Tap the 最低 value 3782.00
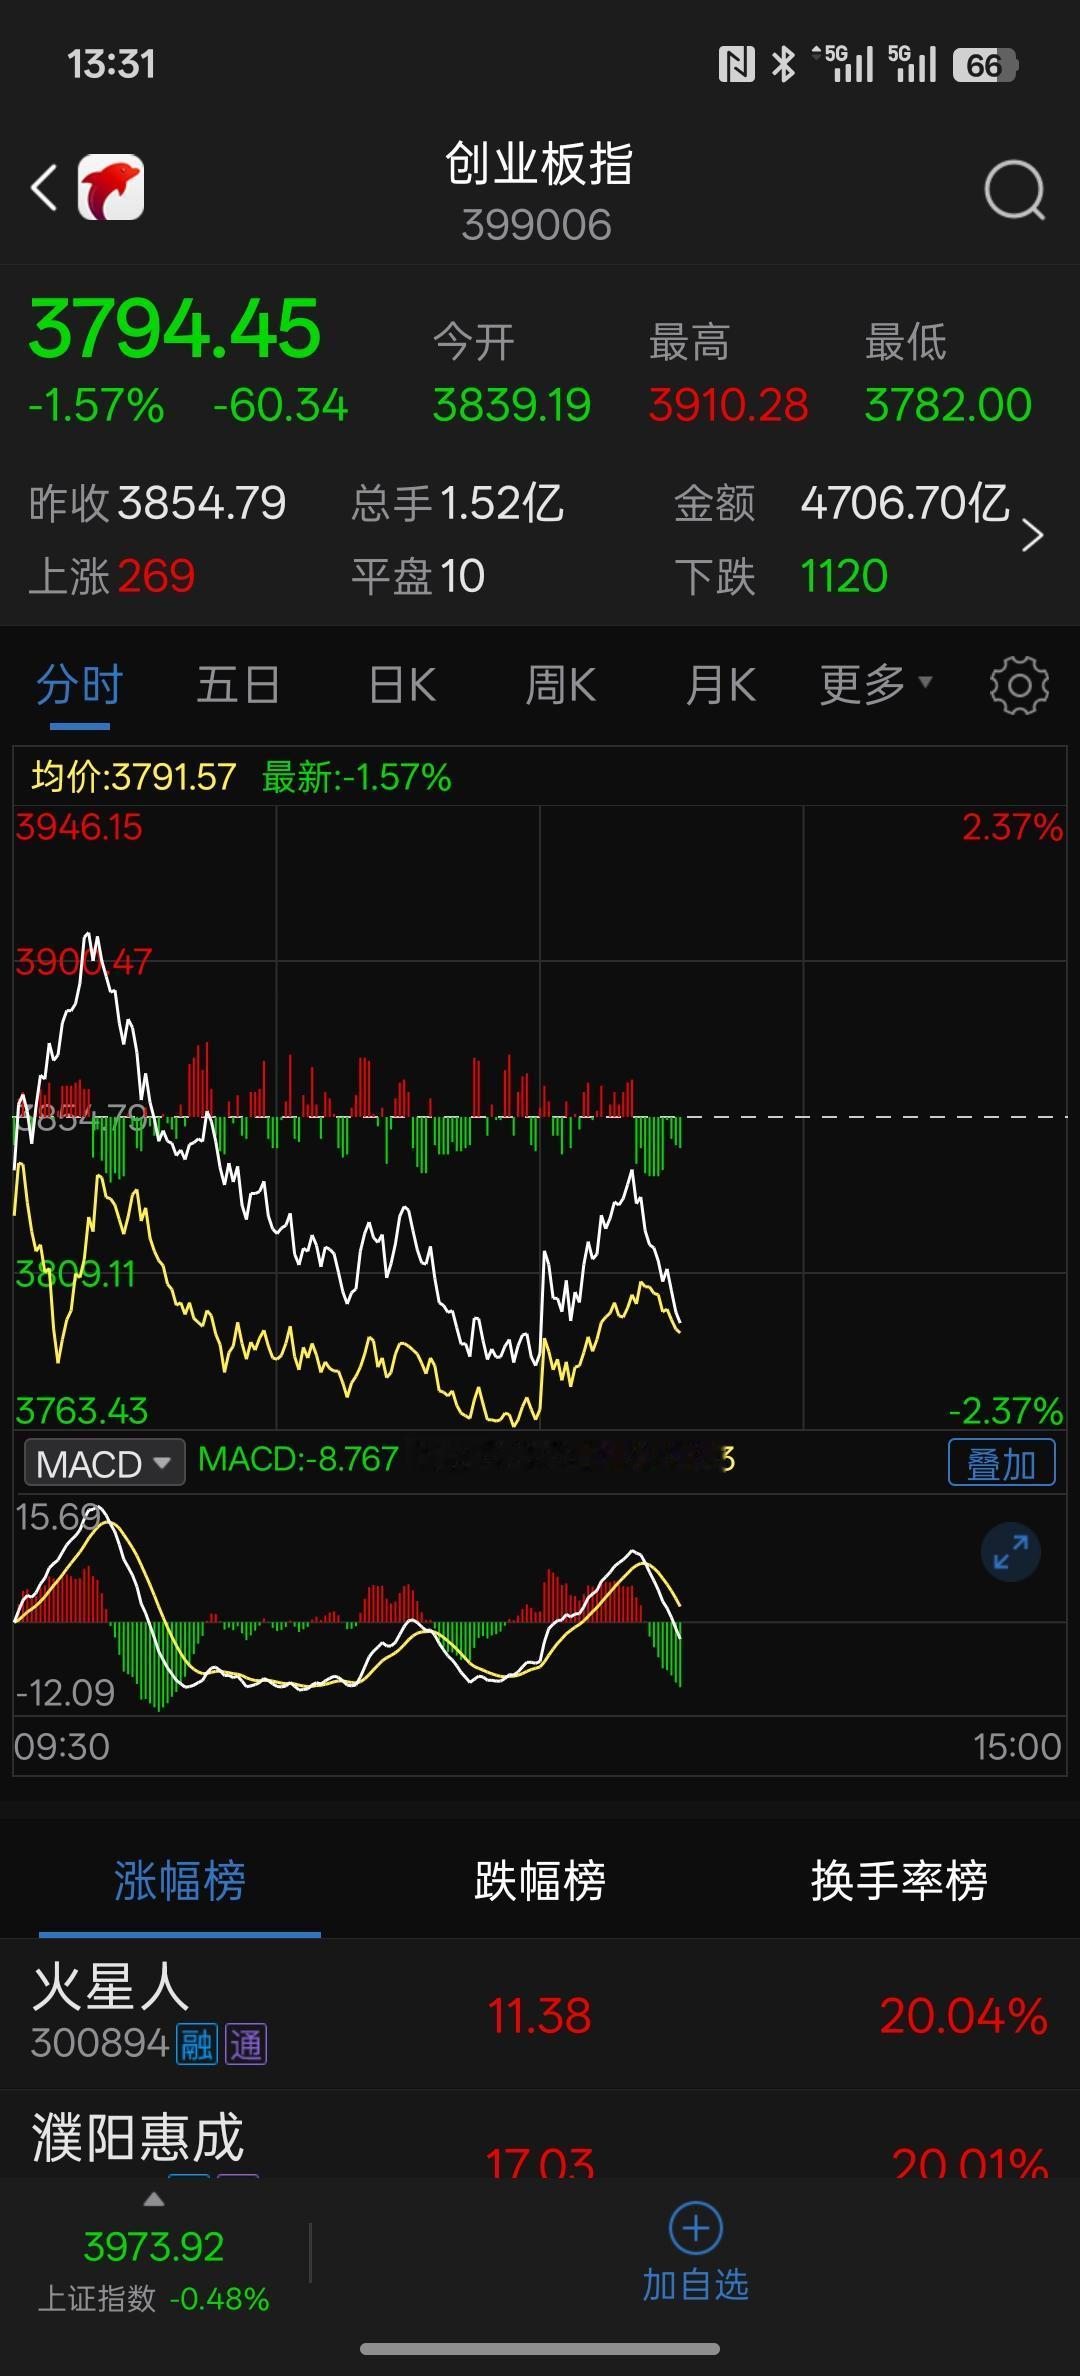The width and height of the screenshot is (1080, 2376). click(948, 405)
